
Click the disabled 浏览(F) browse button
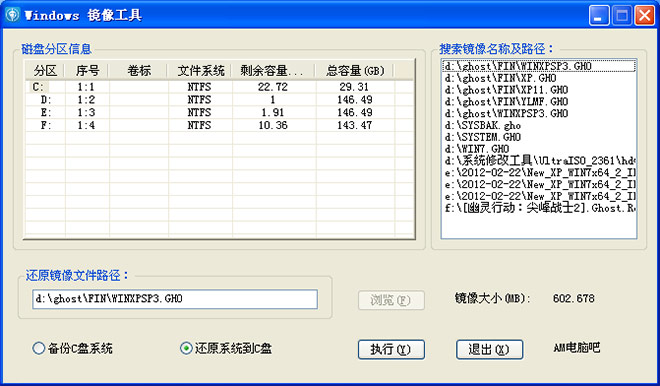391,300
